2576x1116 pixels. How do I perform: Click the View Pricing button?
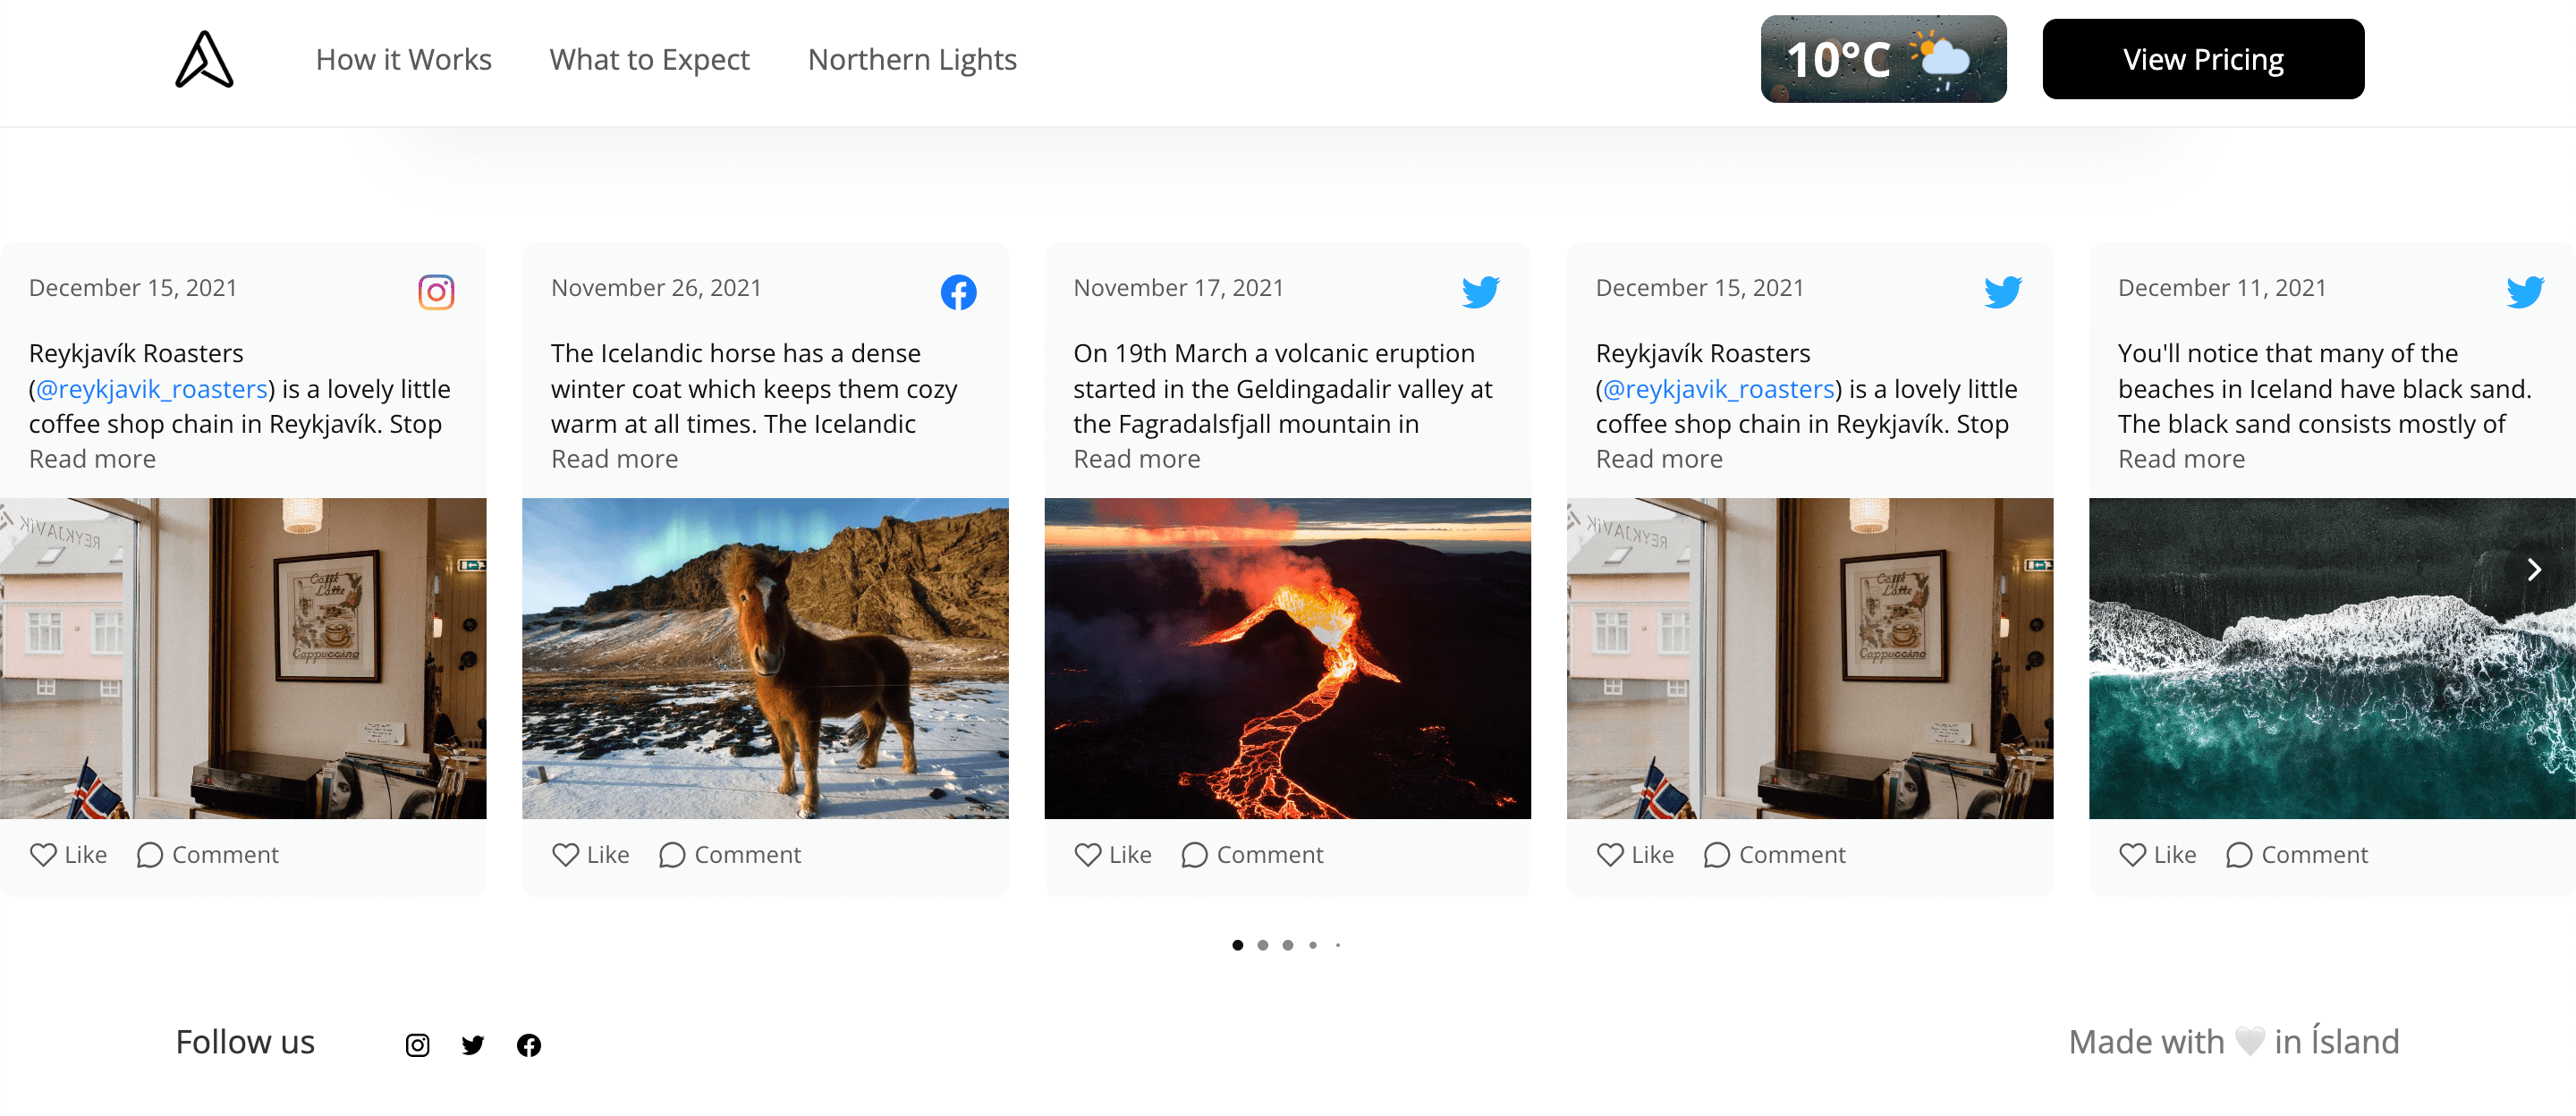coord(2203,59)
